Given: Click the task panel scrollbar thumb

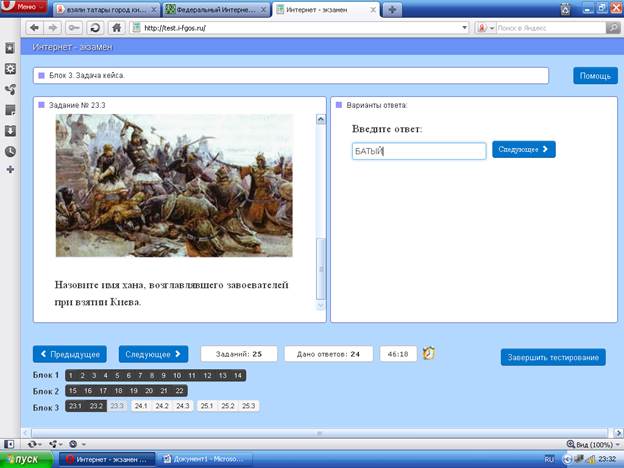Looking at the screenshot, I should coord(321,269).
